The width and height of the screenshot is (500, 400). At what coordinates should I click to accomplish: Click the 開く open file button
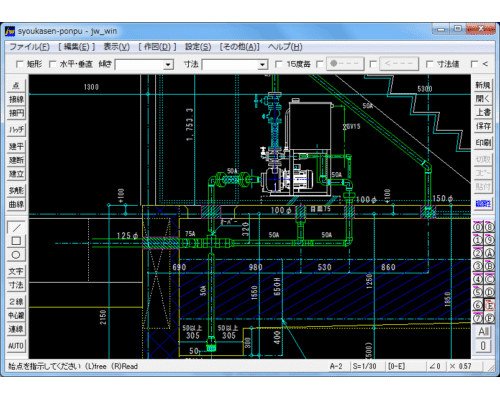(x=483, y=99)
